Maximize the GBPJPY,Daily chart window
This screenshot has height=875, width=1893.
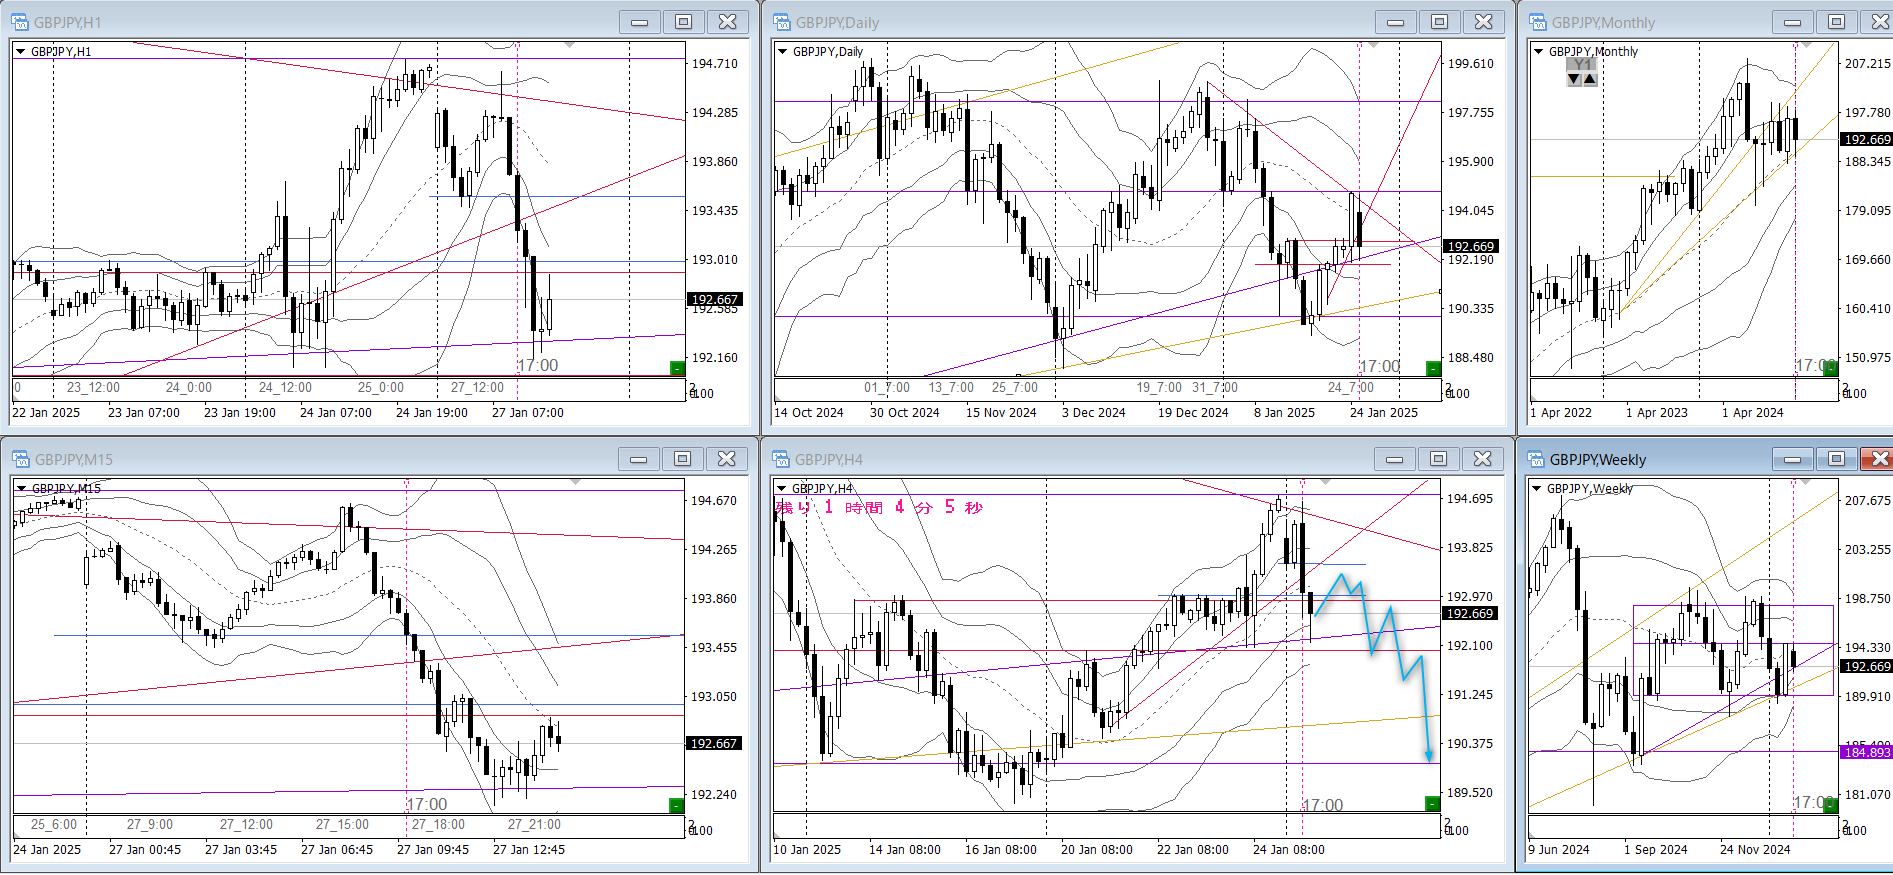coord(1439,22)
